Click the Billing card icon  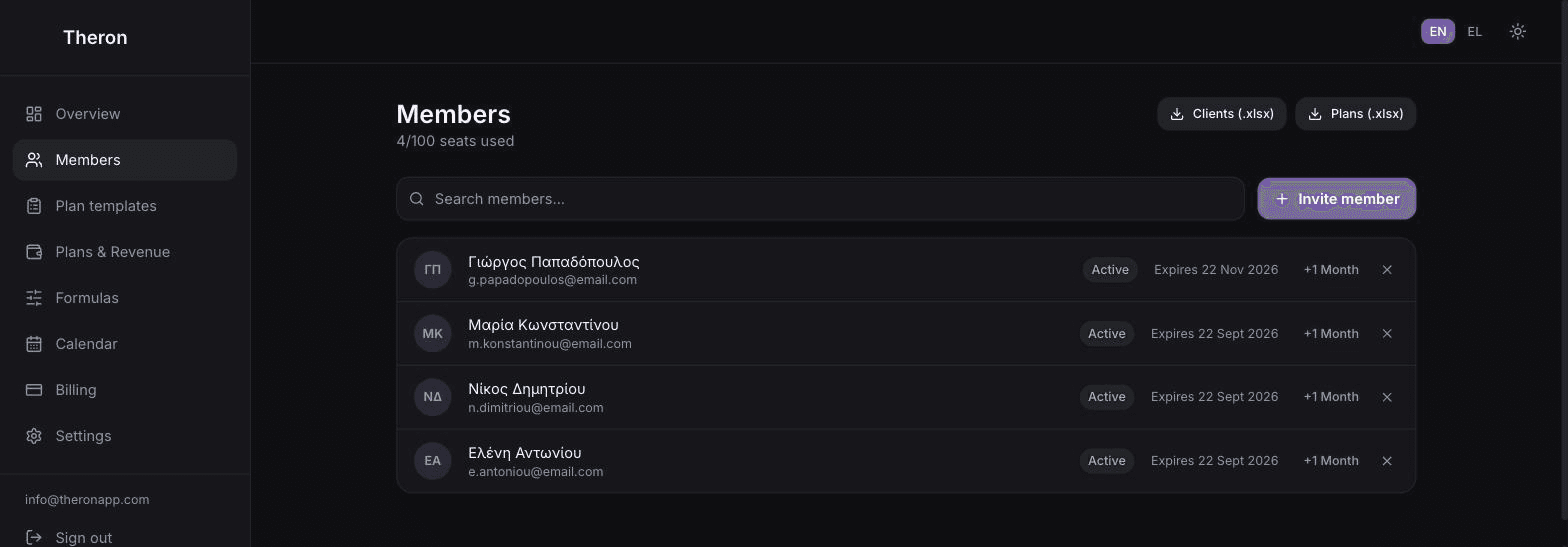tap(34, 390)
